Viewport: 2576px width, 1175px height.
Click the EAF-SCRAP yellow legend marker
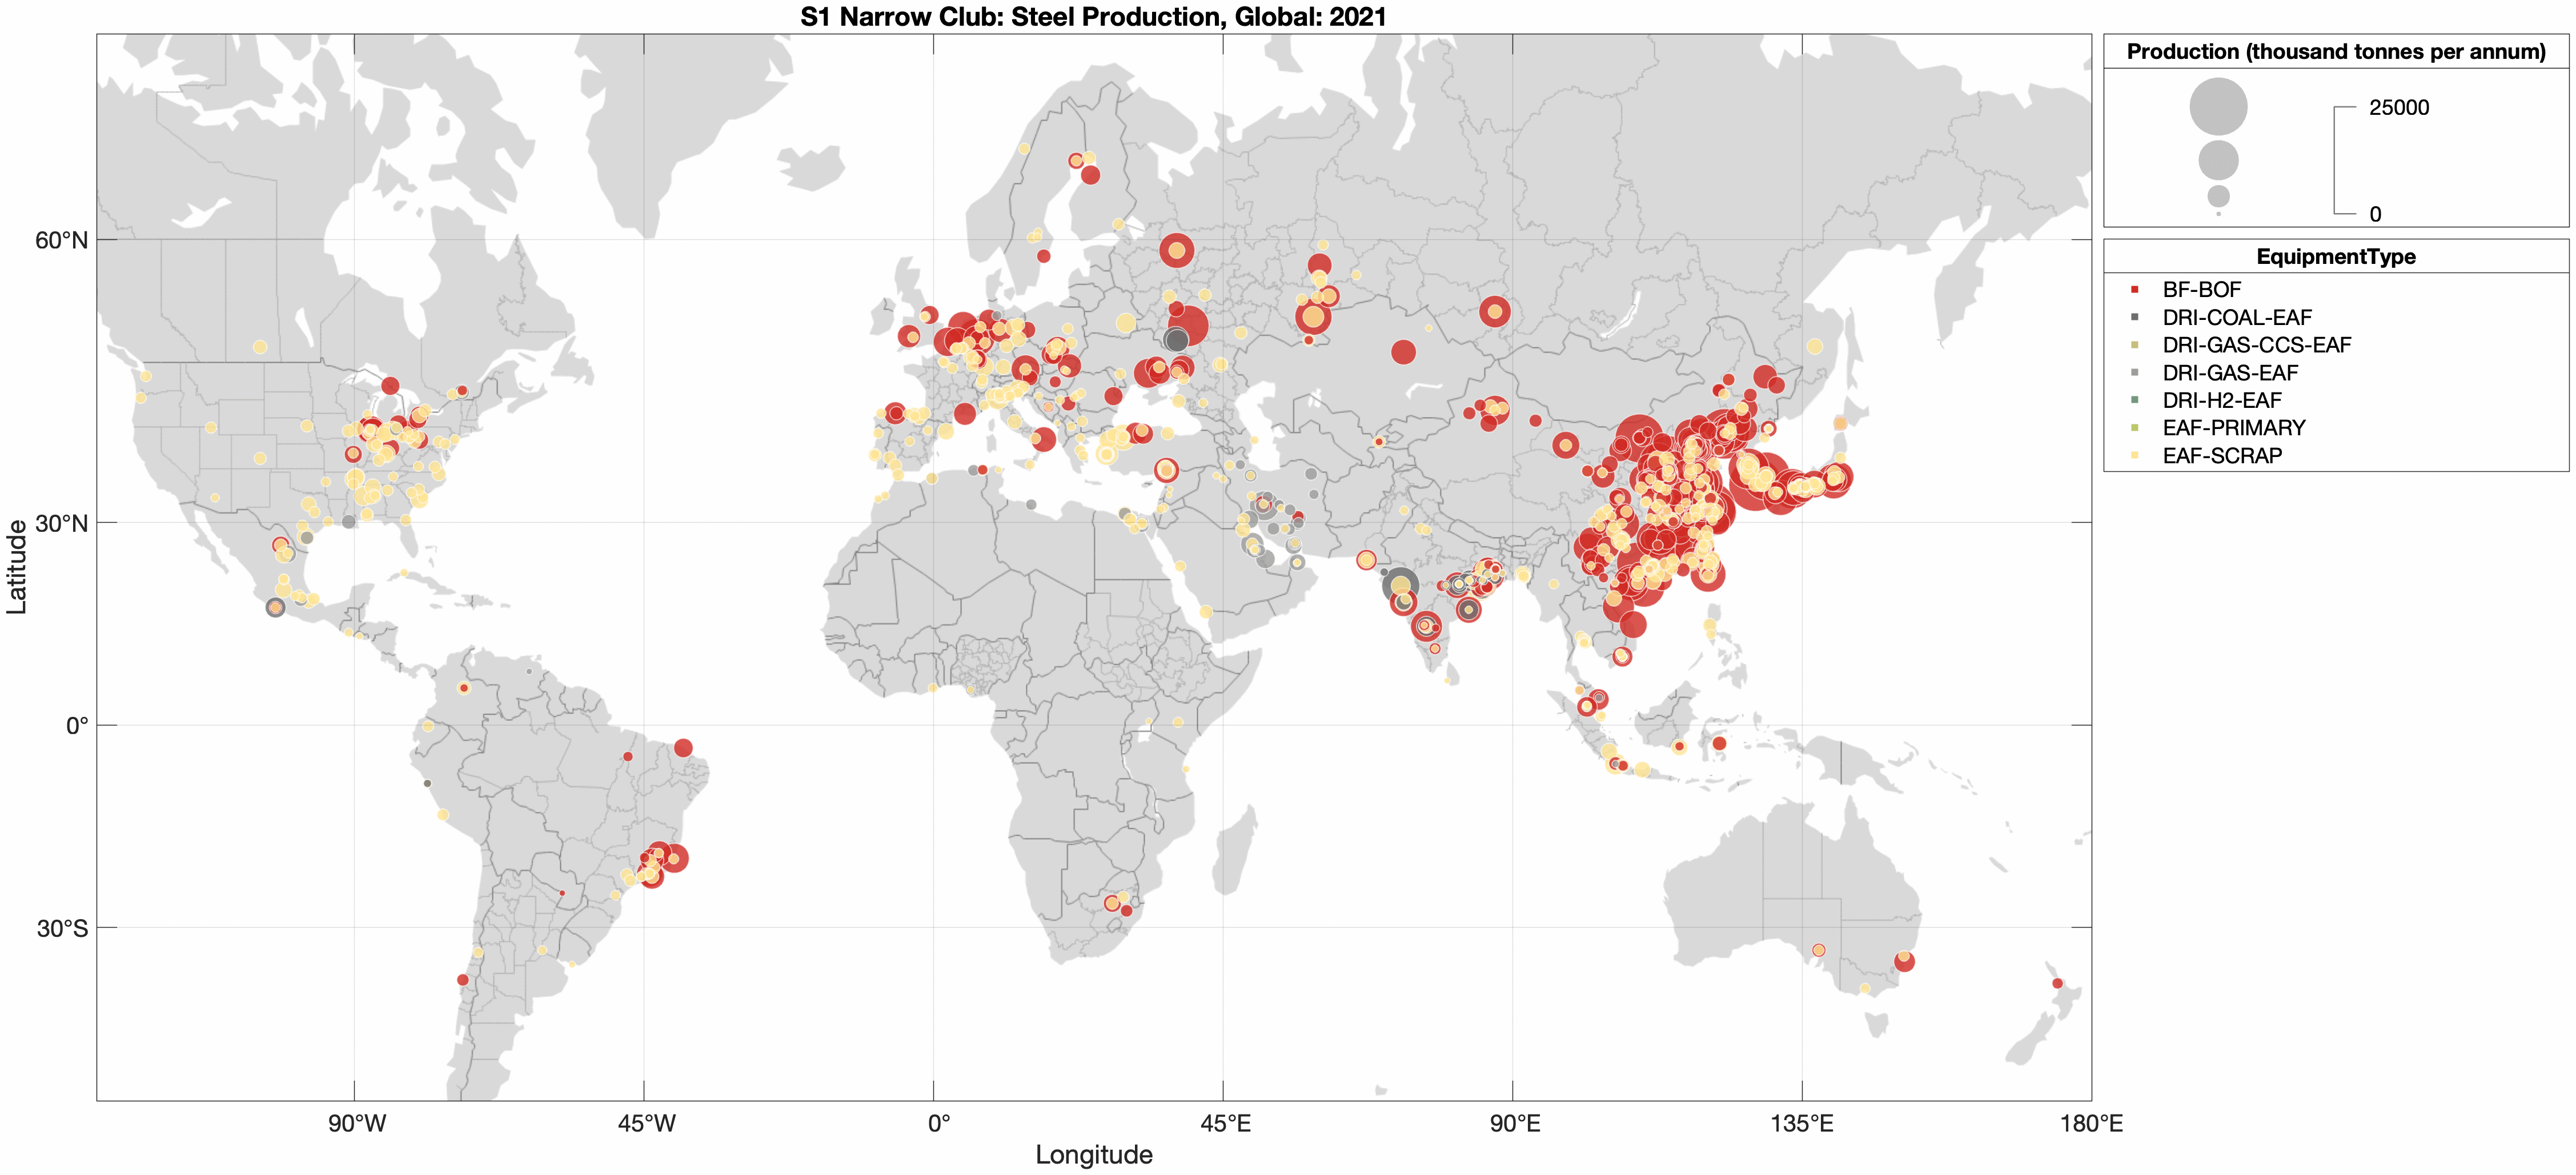pyautogui.click(x=2135, y=456)
